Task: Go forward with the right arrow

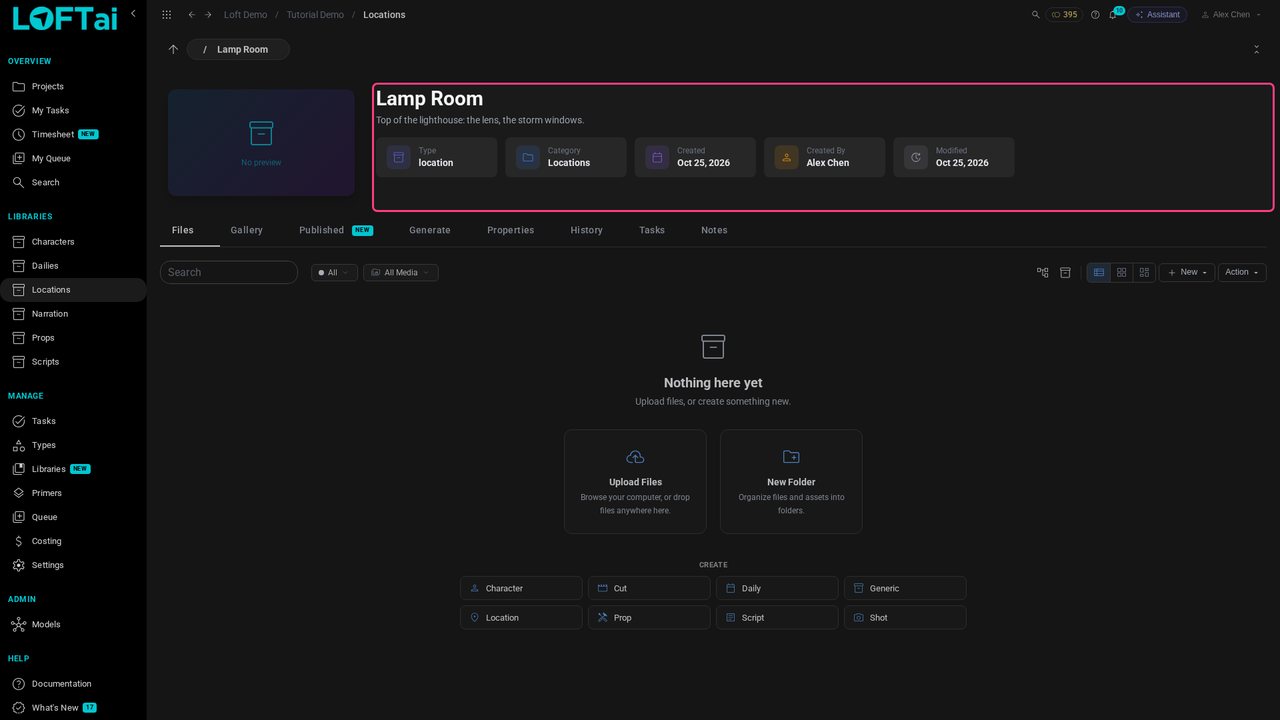Action: 208,15
